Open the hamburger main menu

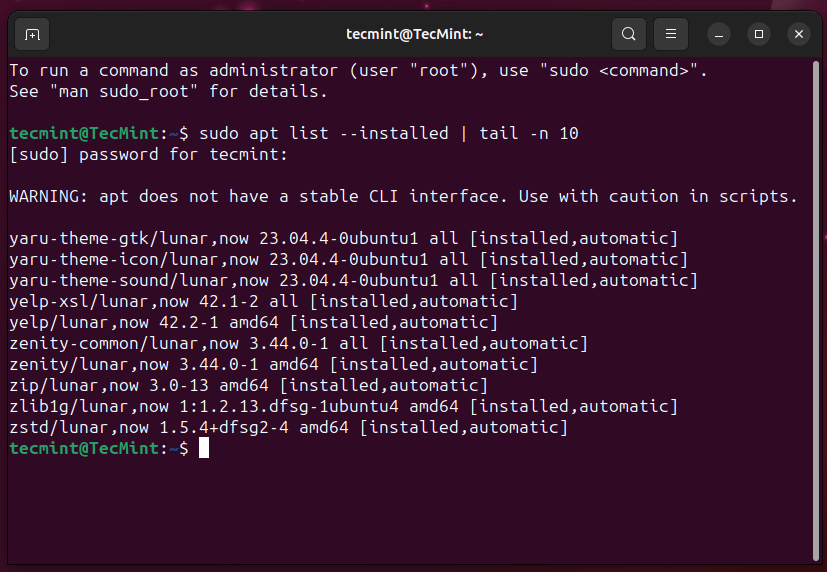[x=670, y=34]
